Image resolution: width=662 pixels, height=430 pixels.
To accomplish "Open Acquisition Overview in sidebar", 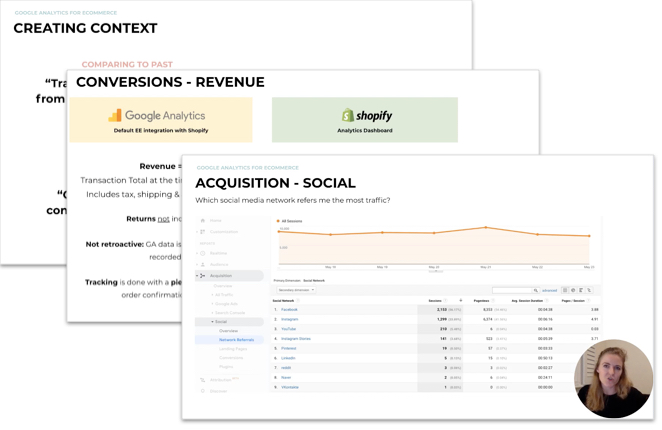I will [223, 286].
